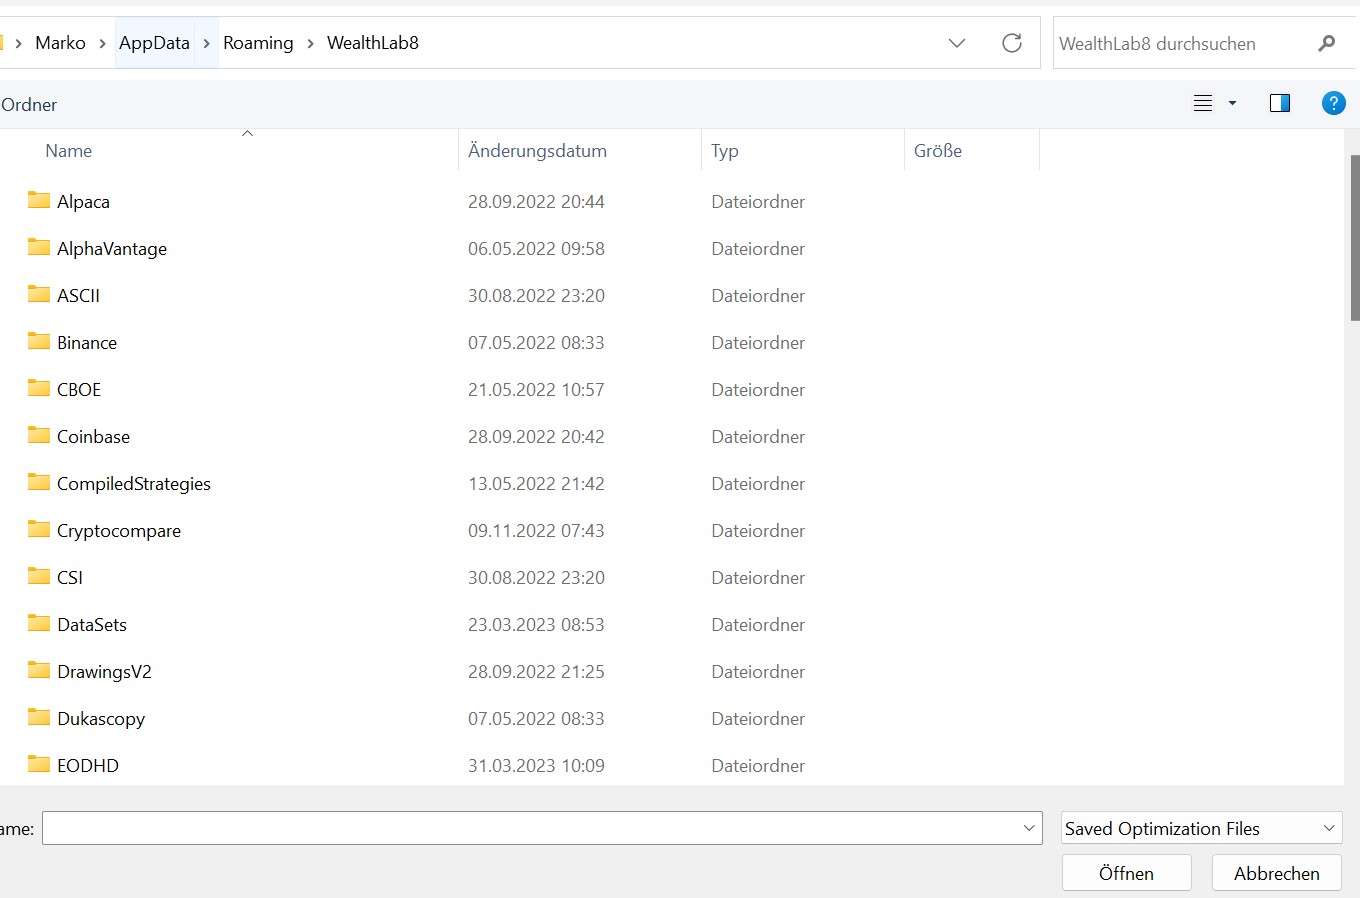The height and width of the screenshot is (898, 1360).
Task: Click date 06.05.2022 09:58
Action: point(536,248)
